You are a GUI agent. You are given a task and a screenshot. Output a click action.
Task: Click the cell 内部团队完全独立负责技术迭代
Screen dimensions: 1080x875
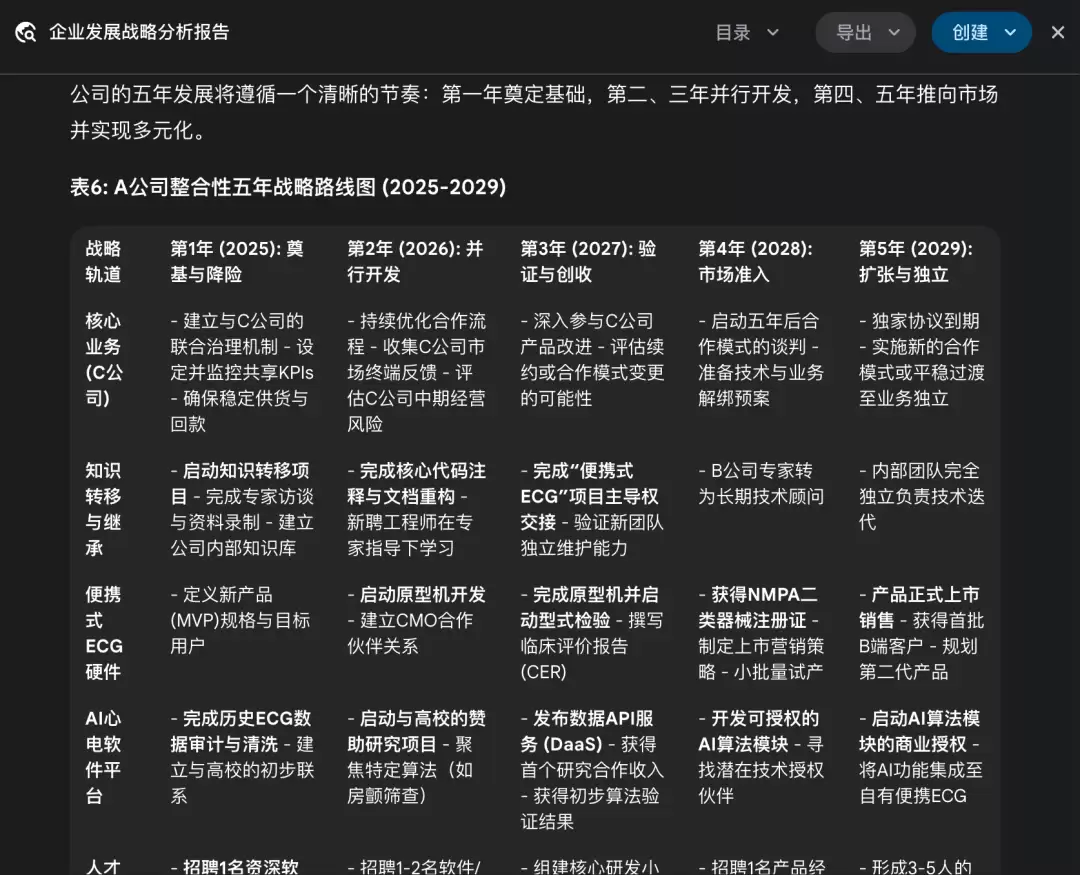[x=922, y=496]
